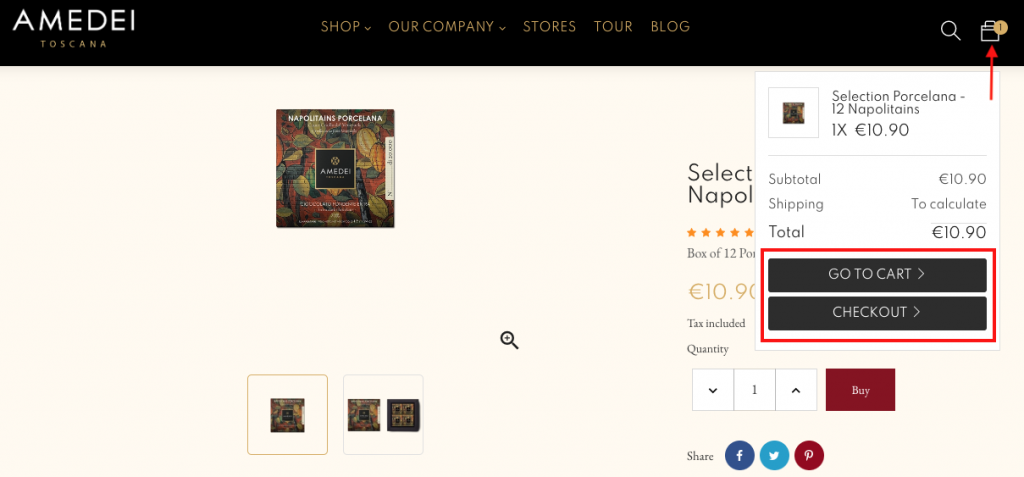
Task: Share product on Pinterest
Action: click(809, 455)
